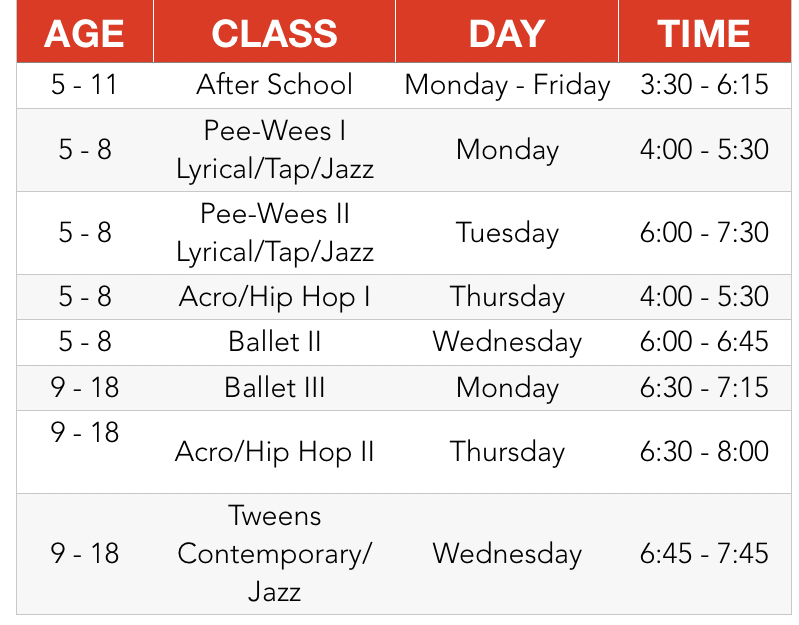Click the AGE column header
This screenshot has width=799, height=625.
coord(85,34)
